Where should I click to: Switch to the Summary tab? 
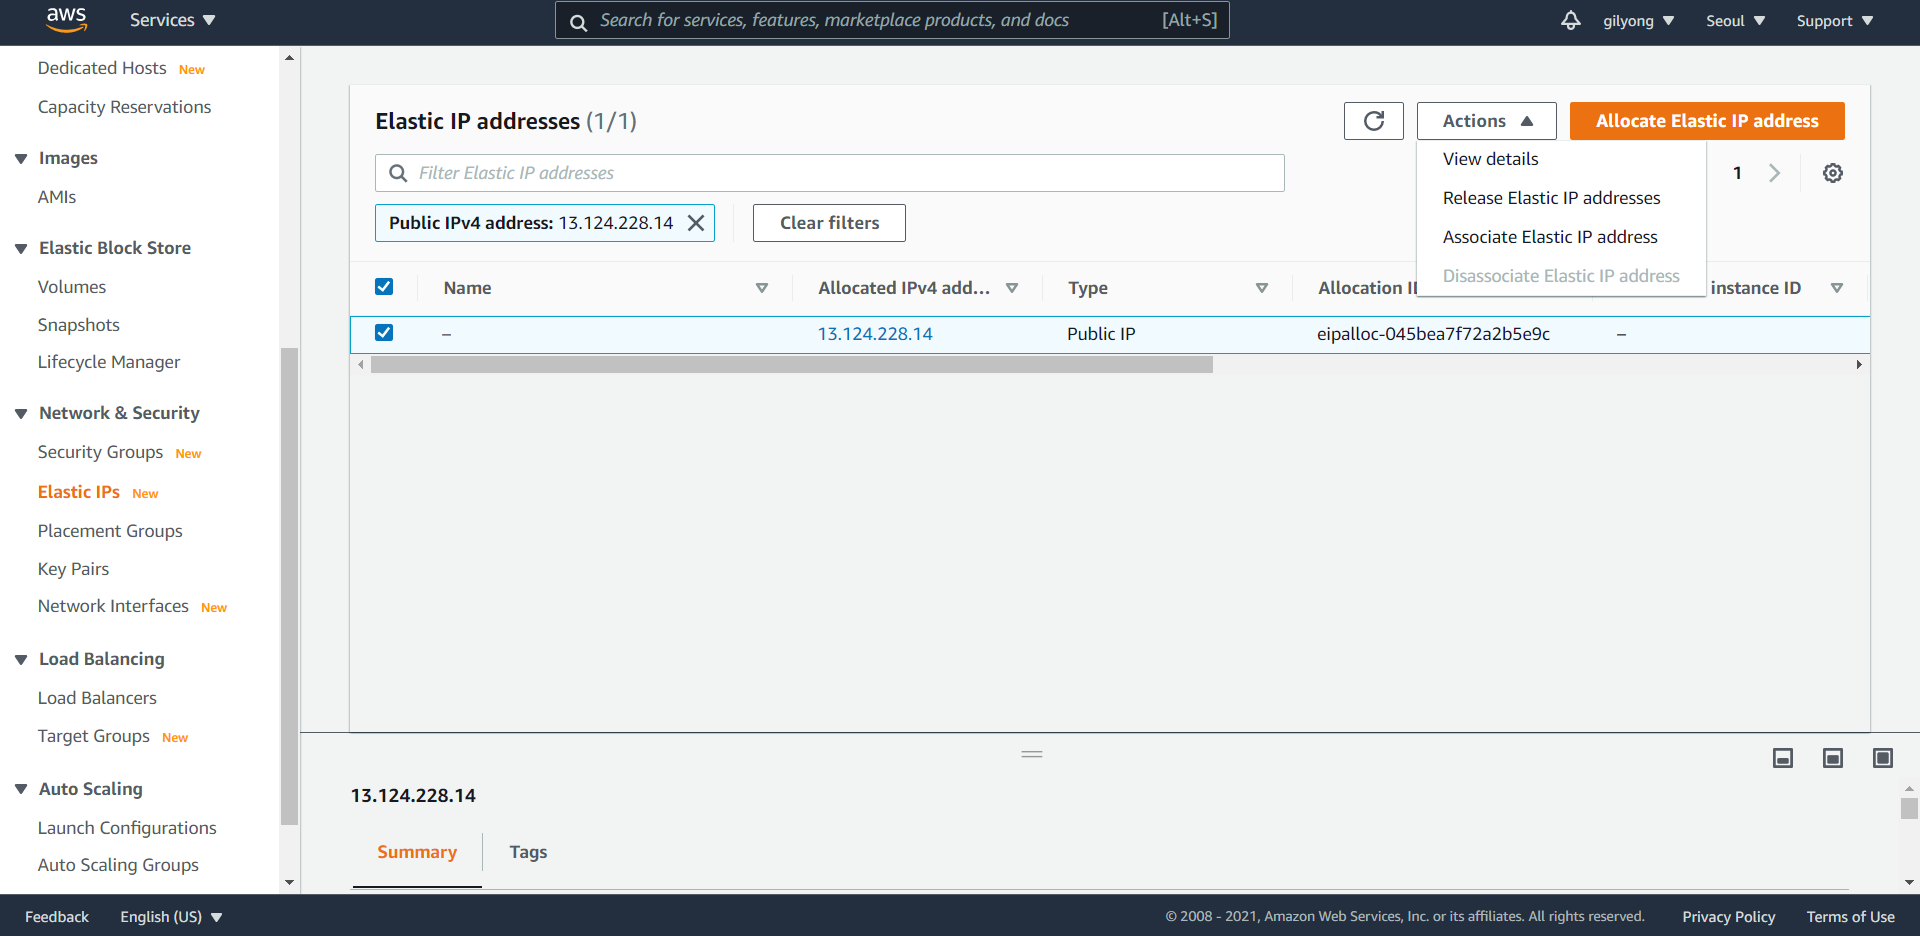417,852
